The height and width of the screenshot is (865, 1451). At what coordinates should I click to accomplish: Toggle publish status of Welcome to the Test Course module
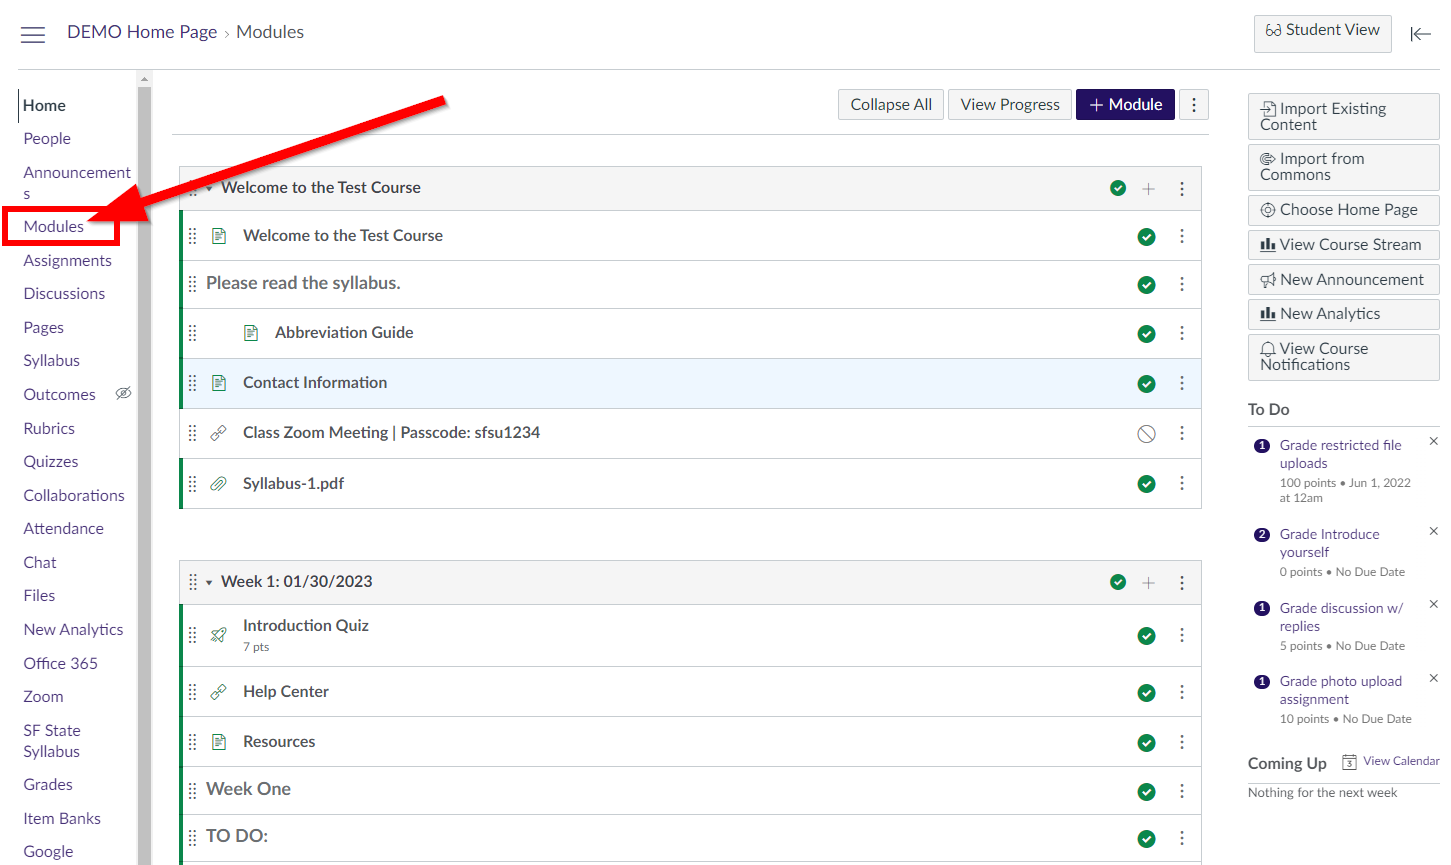pos(1118,188)
